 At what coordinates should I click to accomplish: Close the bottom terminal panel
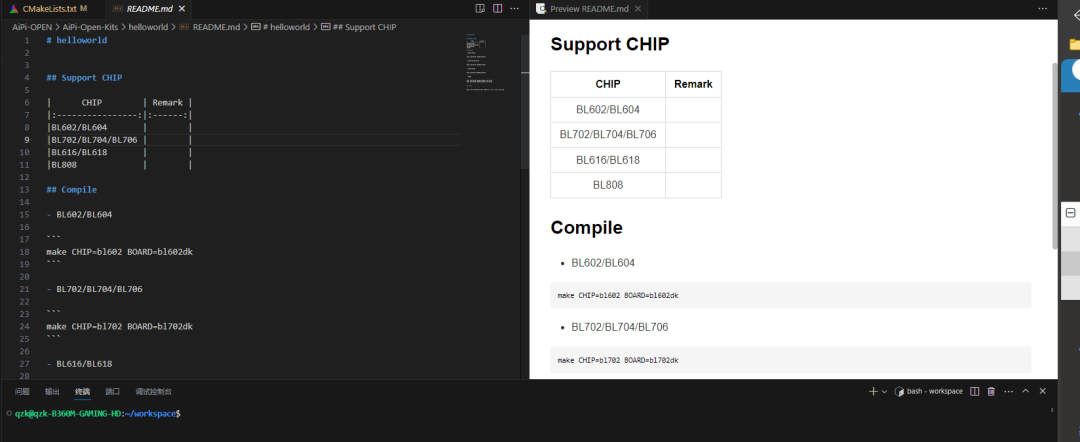(1042, 391)
